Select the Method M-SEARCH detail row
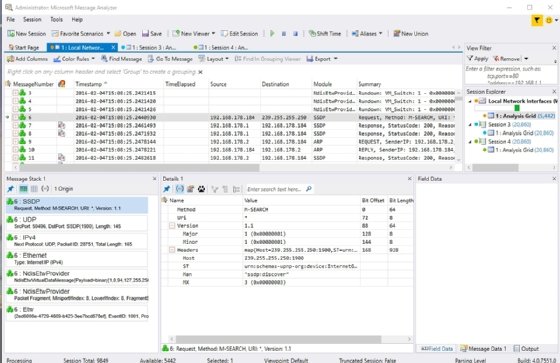 tap(288, 209)
